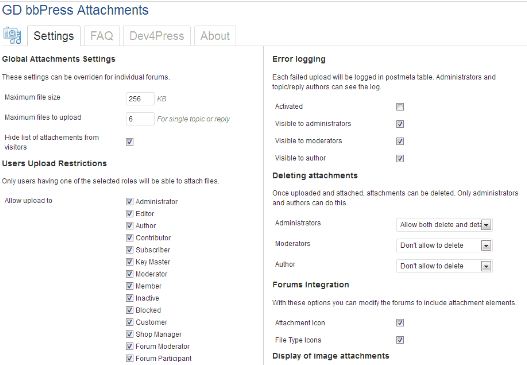Click the Maximum file size field
527x365 pixels.
[x=140, y=99]
